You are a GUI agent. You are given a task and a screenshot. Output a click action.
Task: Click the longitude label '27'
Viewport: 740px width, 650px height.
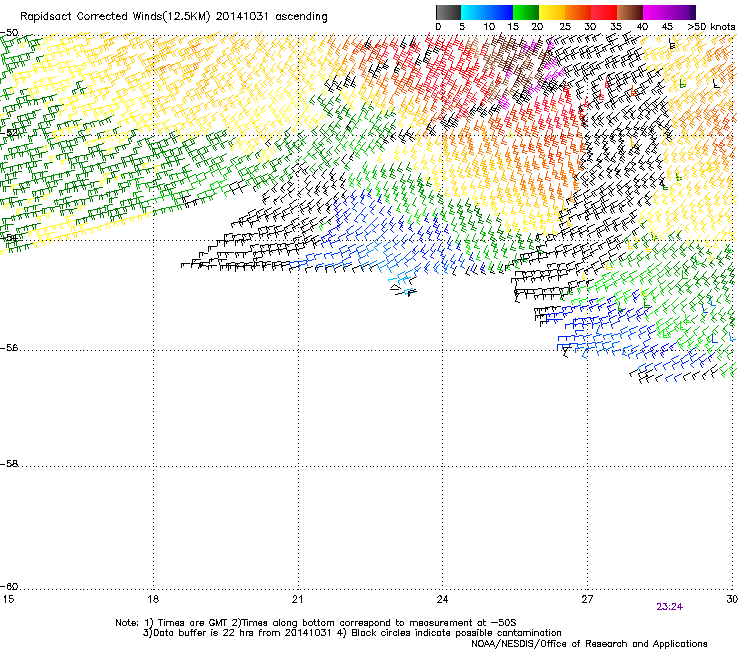point(587,599)
